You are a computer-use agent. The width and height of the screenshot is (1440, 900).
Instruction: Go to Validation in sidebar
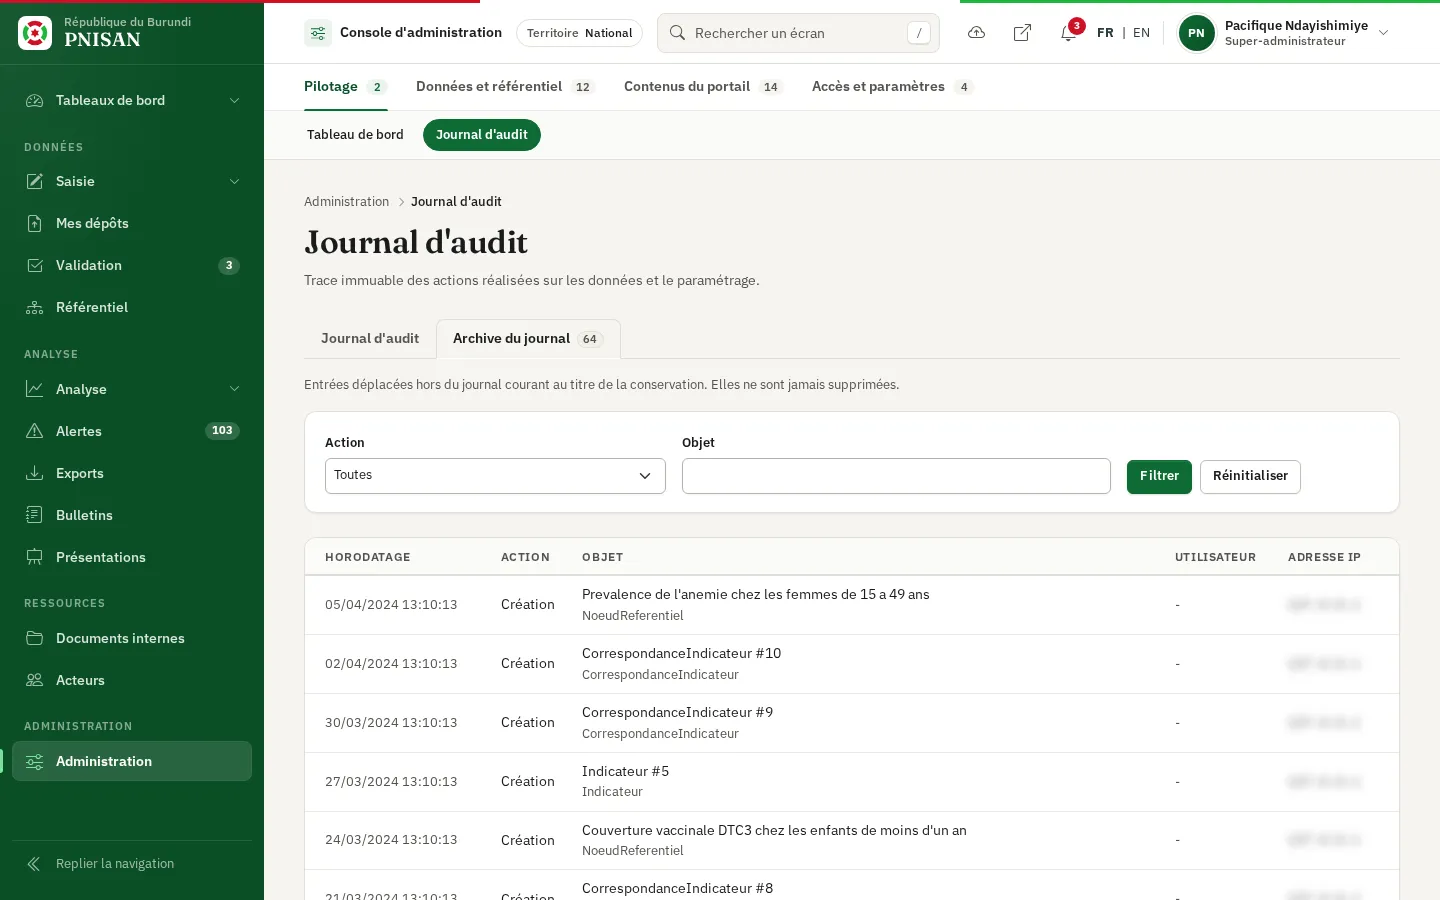[132, 265]
